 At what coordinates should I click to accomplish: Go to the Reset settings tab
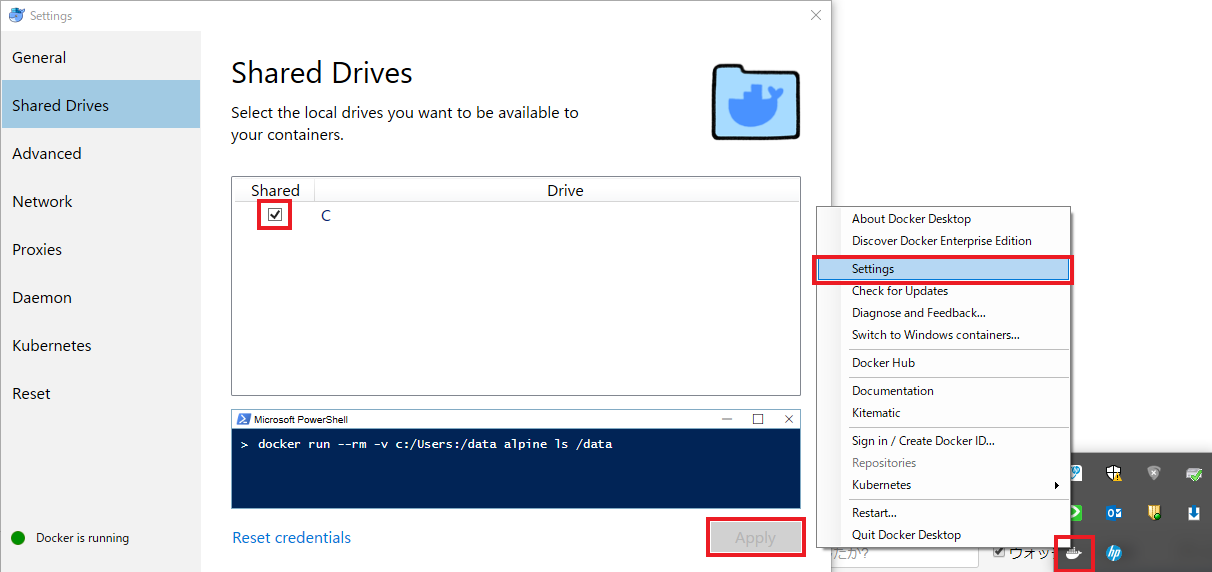100,394
